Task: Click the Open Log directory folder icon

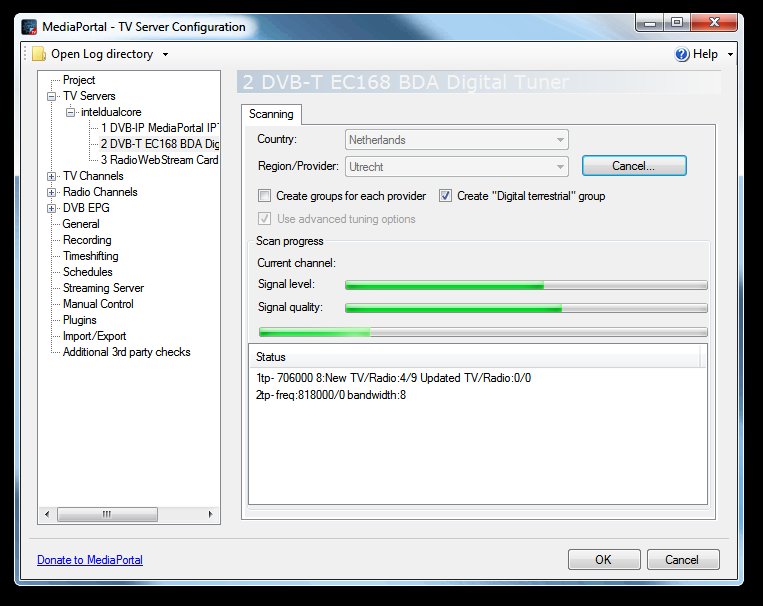Action: (x=39, y=54)
